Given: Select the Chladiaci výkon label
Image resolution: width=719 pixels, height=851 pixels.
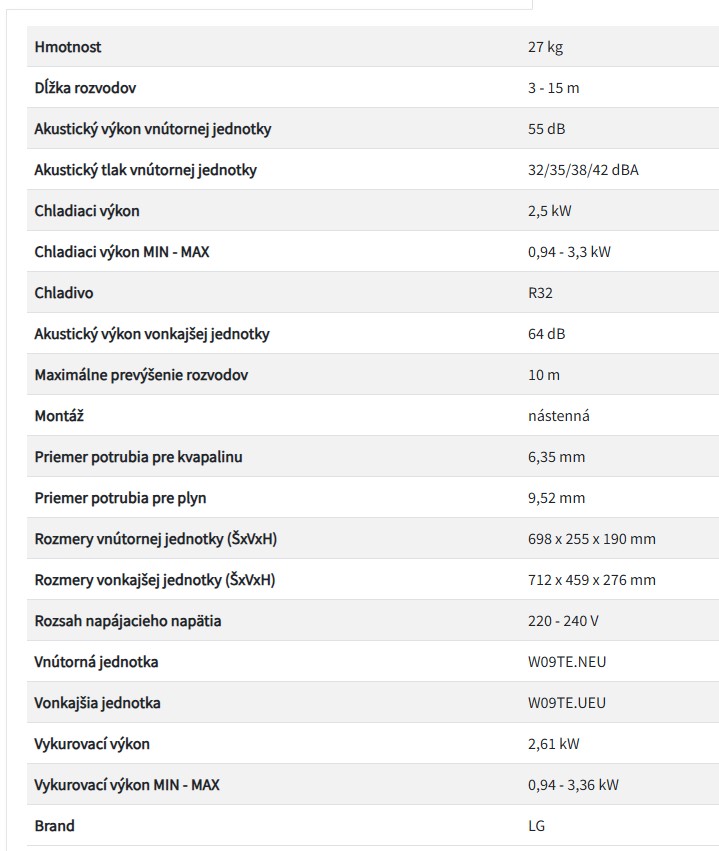Looking at the screenshot, I should click(87, 211).
